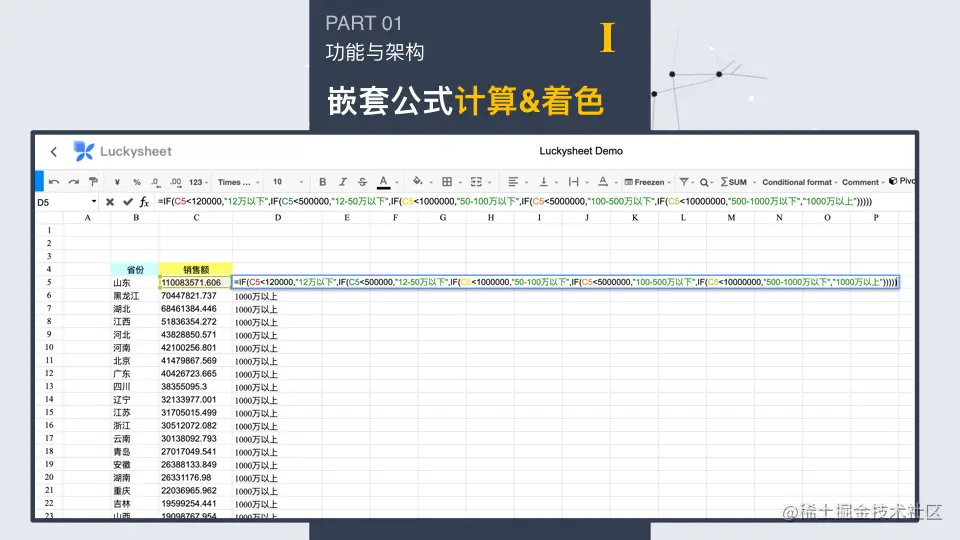Click into the formula bar text
Screen dimensions: 960x540
515,201
